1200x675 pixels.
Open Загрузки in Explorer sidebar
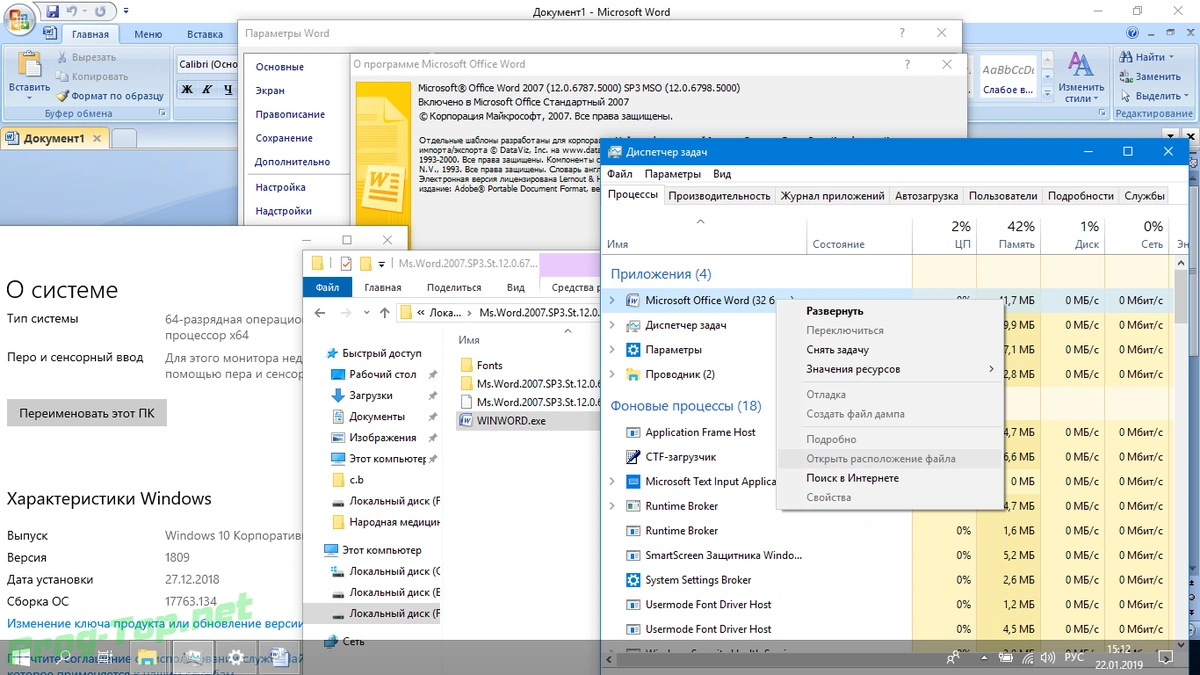click(x=370, y=395)
